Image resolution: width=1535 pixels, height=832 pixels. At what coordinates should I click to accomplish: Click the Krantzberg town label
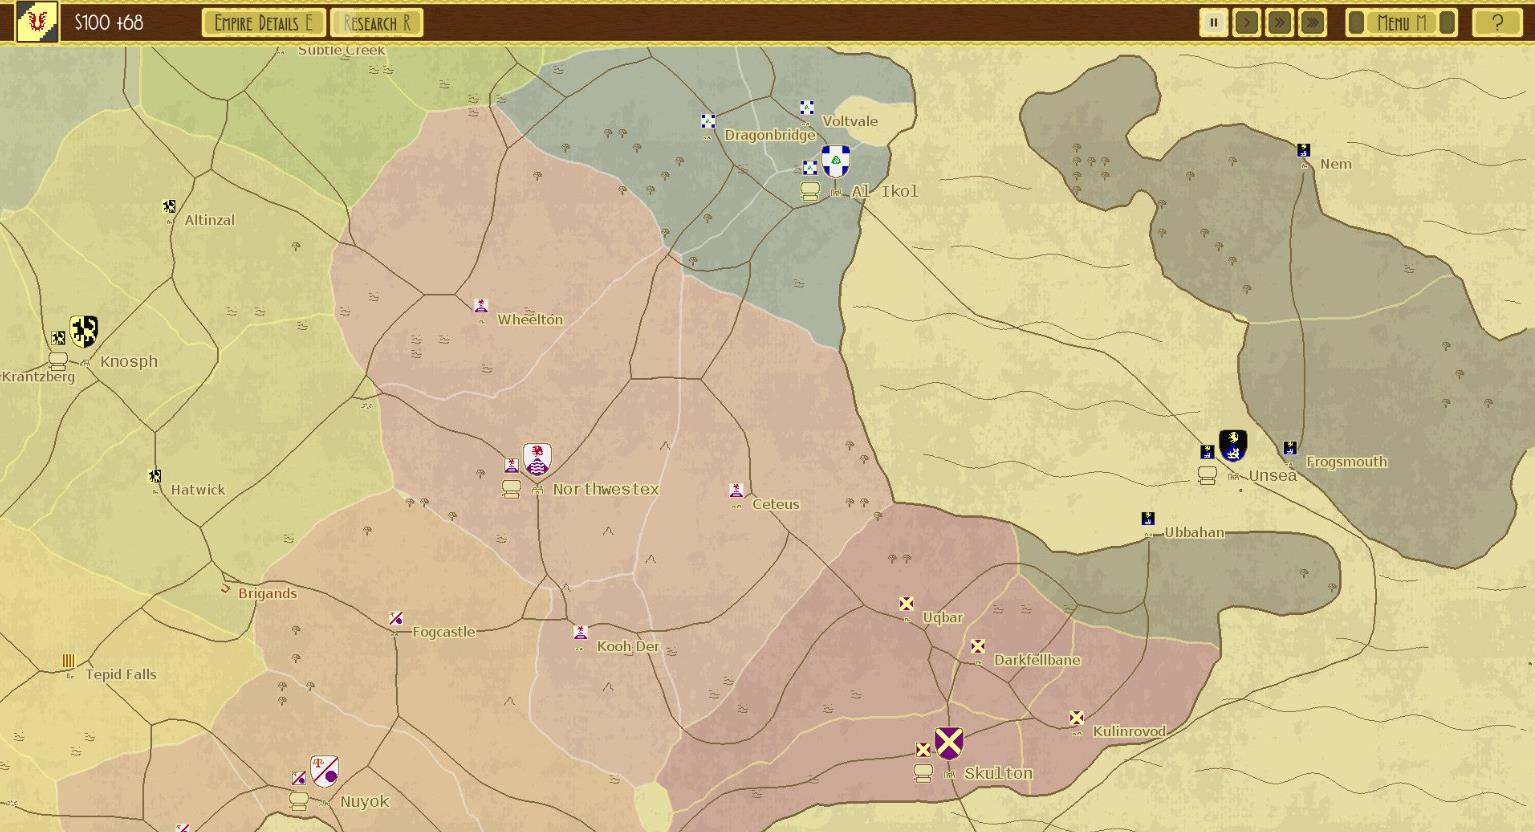coord(38,377)
